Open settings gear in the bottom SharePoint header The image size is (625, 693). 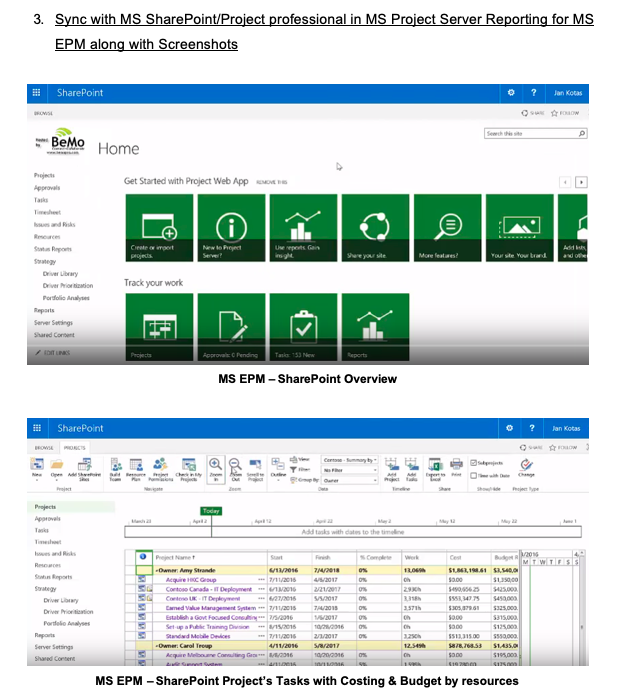pos(509,428)
